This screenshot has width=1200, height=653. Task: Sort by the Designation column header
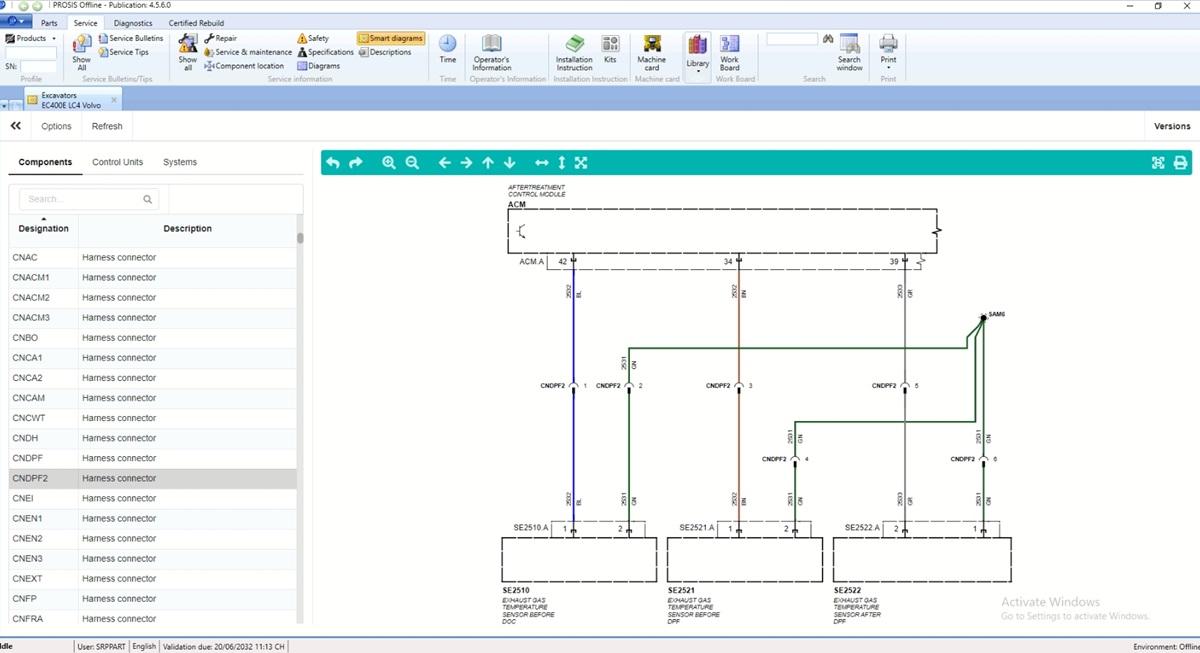click(x=44, y=228)
